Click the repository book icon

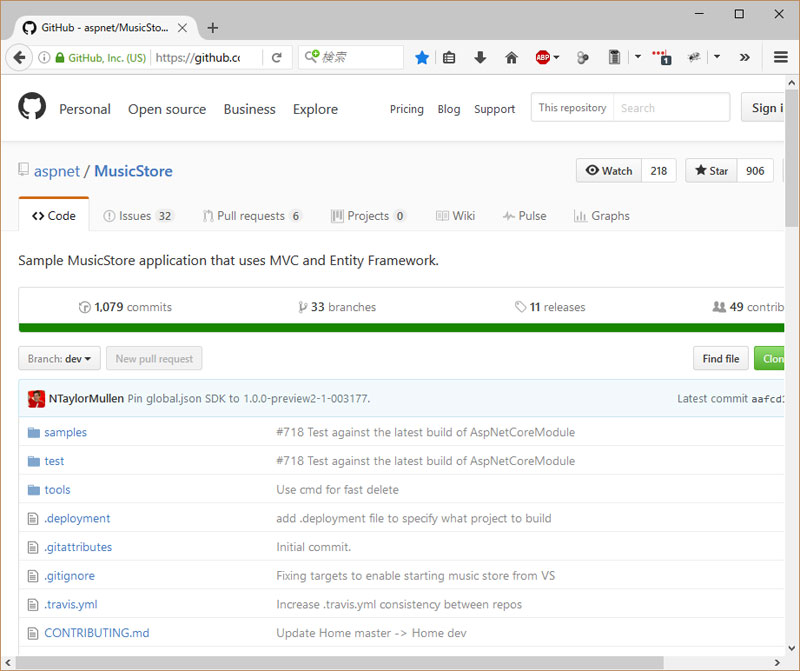[23, 169]
